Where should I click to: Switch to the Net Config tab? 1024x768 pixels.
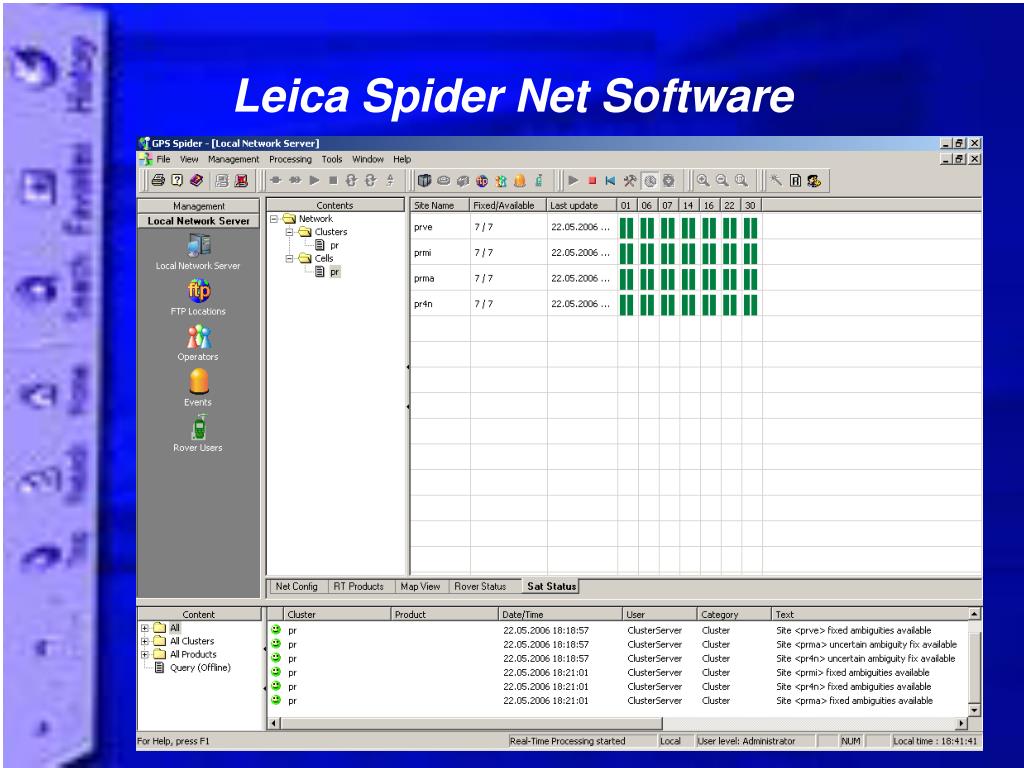(x=296, y=586)
